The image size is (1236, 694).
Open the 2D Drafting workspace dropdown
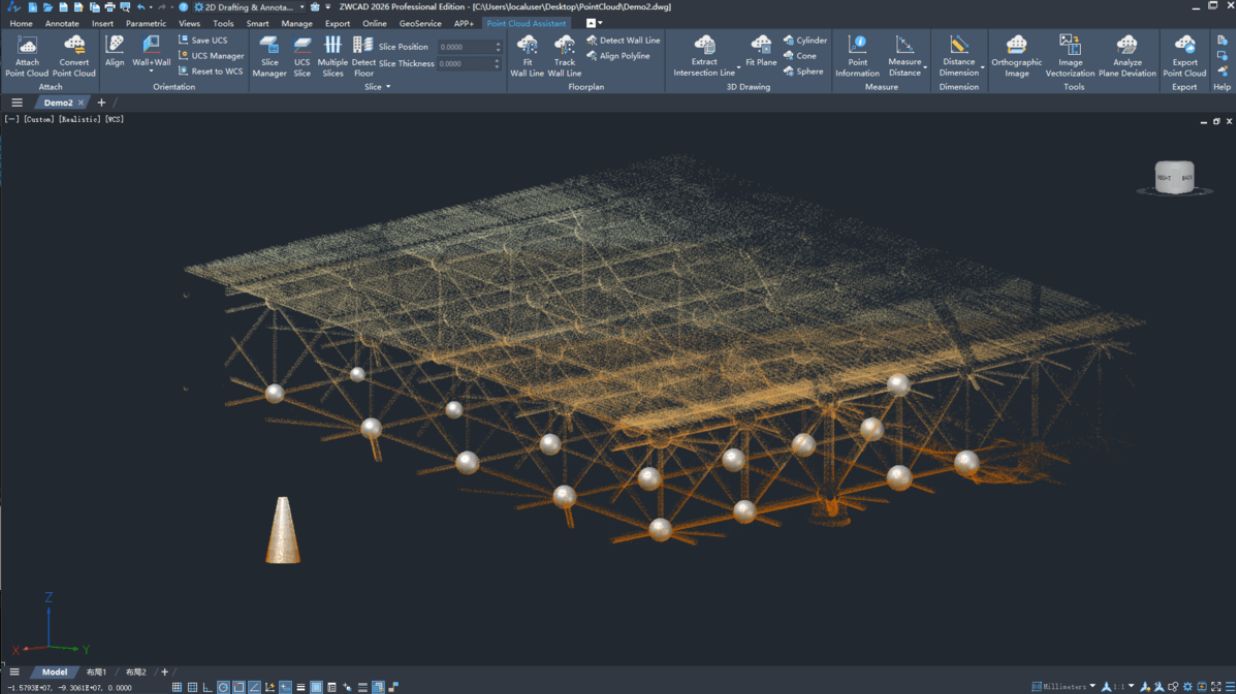302,7
